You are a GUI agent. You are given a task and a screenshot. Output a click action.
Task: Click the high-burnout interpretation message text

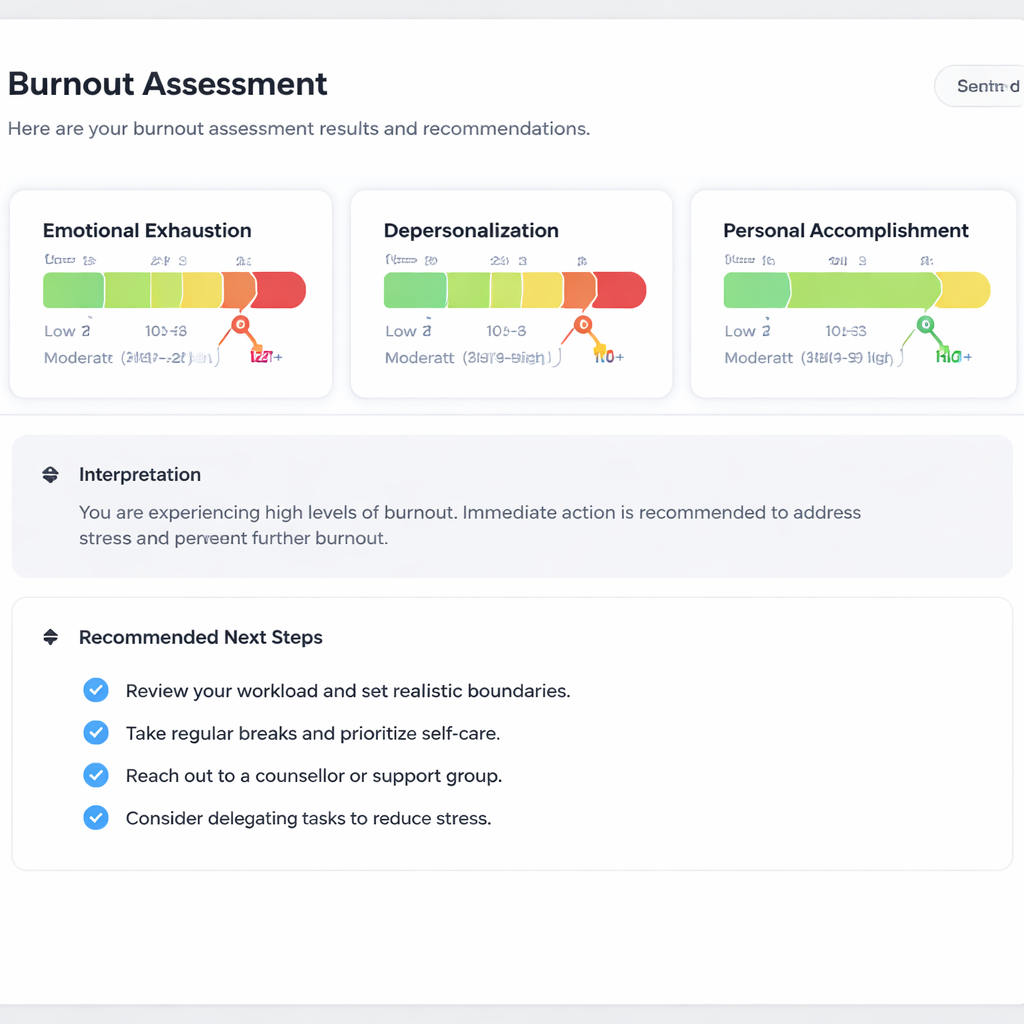point(470,525)
